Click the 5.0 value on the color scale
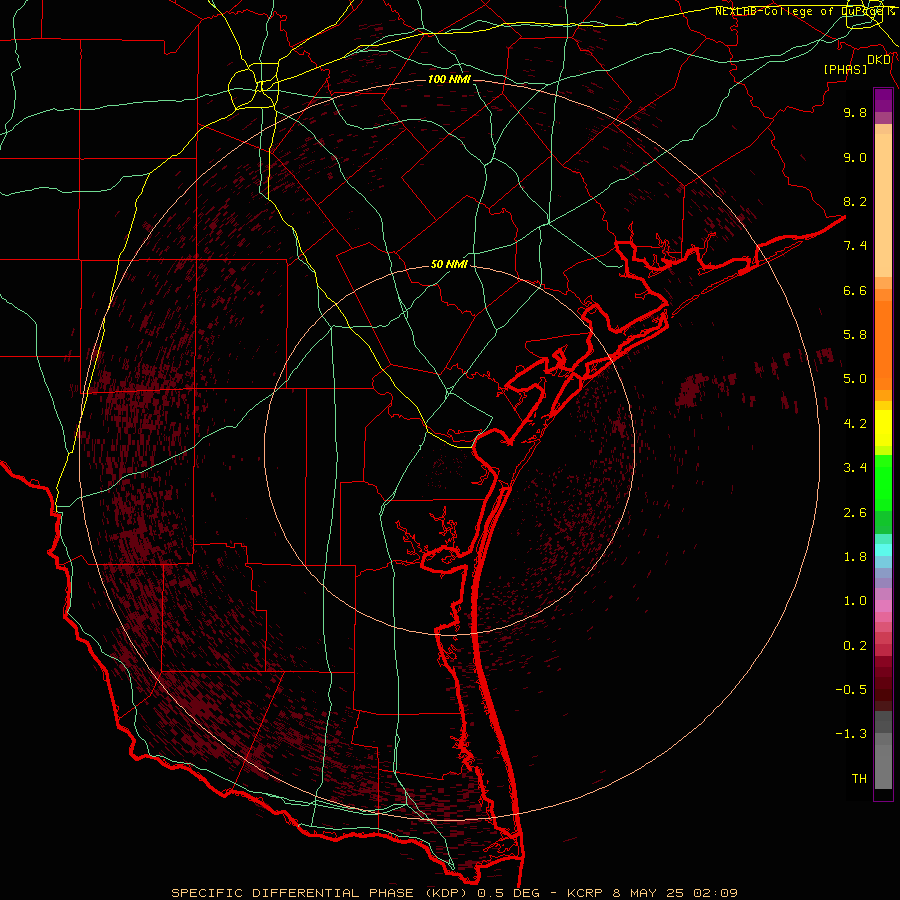This screenshot has height=900, width=900. point(855,379)
